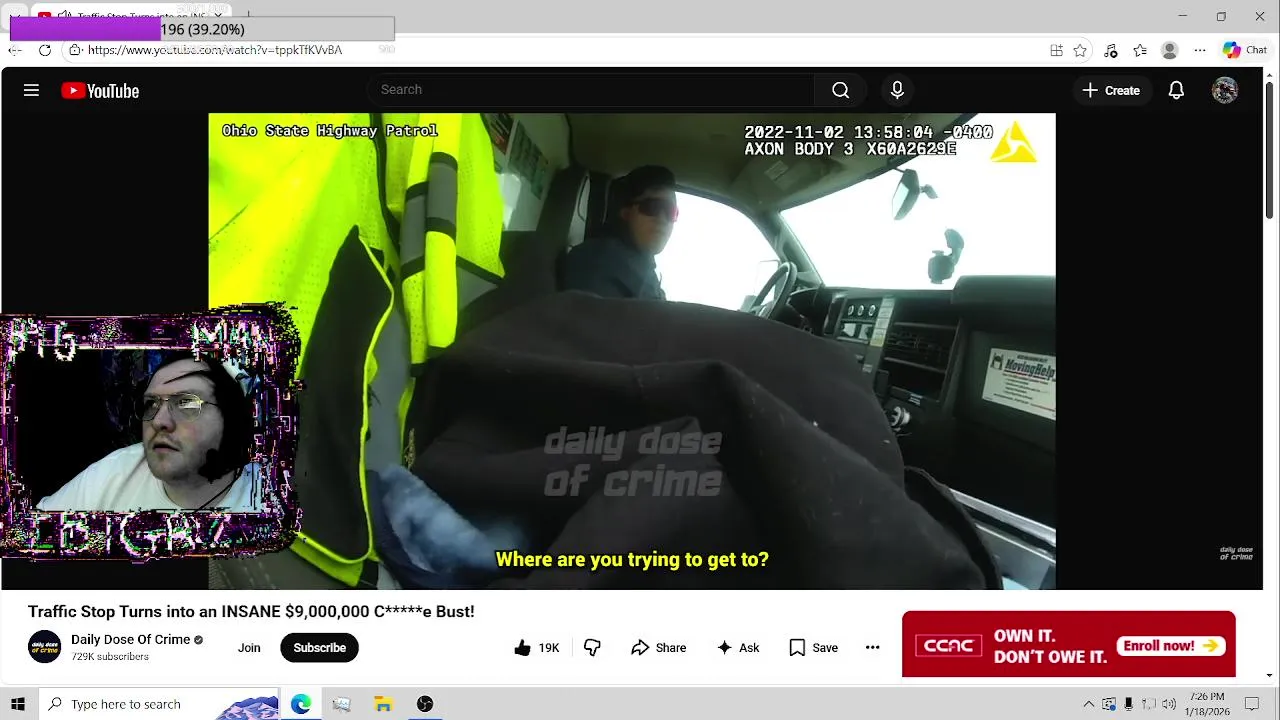Type here to search box in taskbar

tap(160, 704)
